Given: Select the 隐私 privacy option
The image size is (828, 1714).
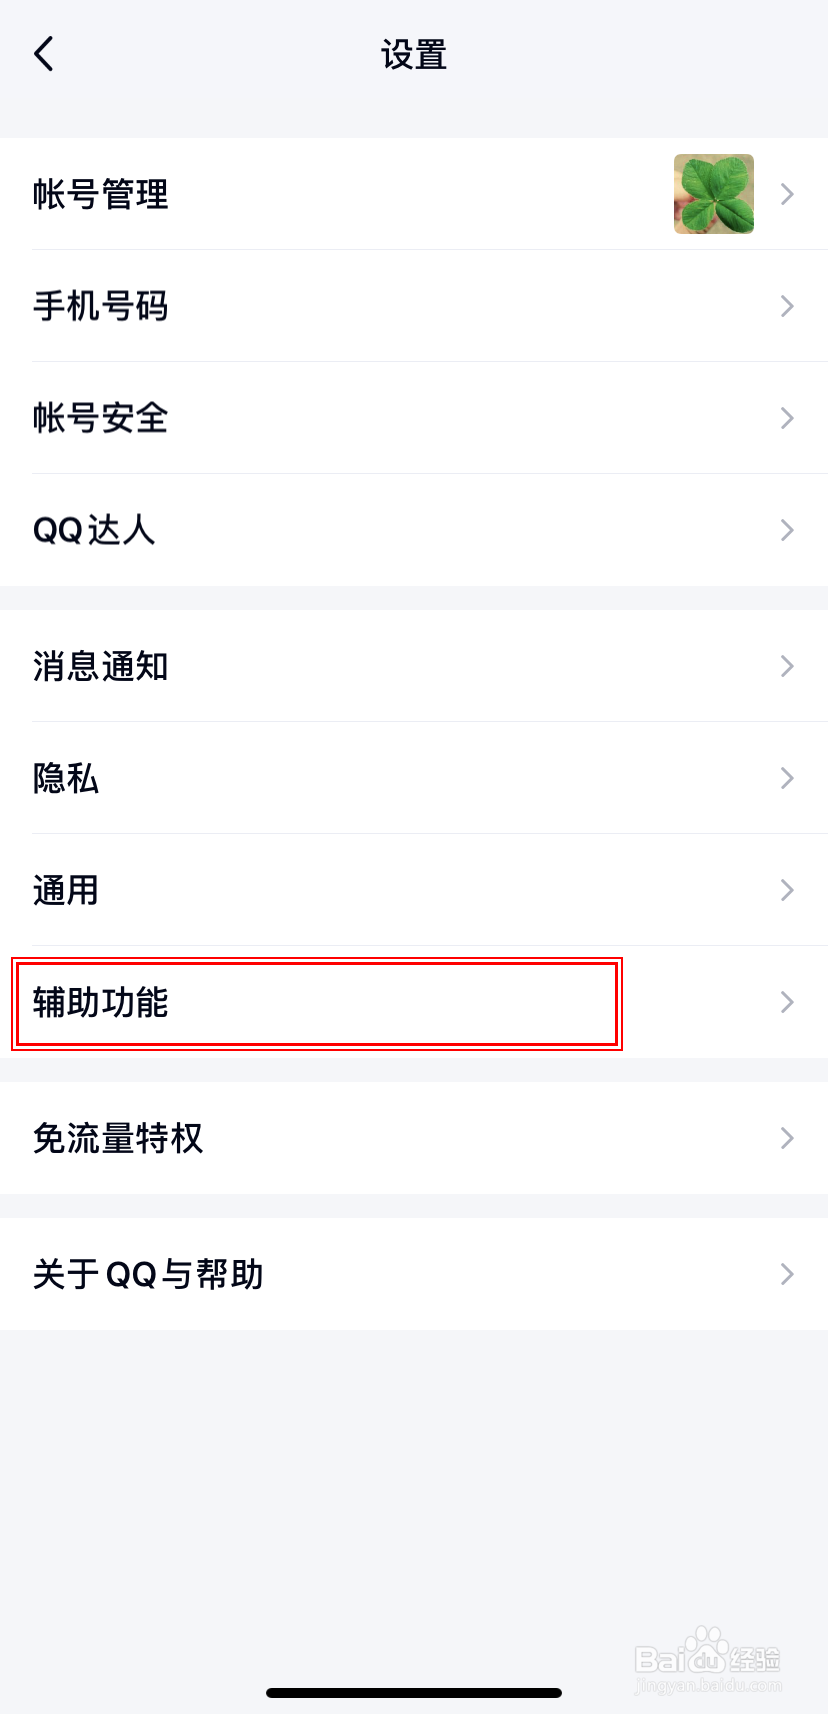Looking at the screenshot, I should pos(66,778).
